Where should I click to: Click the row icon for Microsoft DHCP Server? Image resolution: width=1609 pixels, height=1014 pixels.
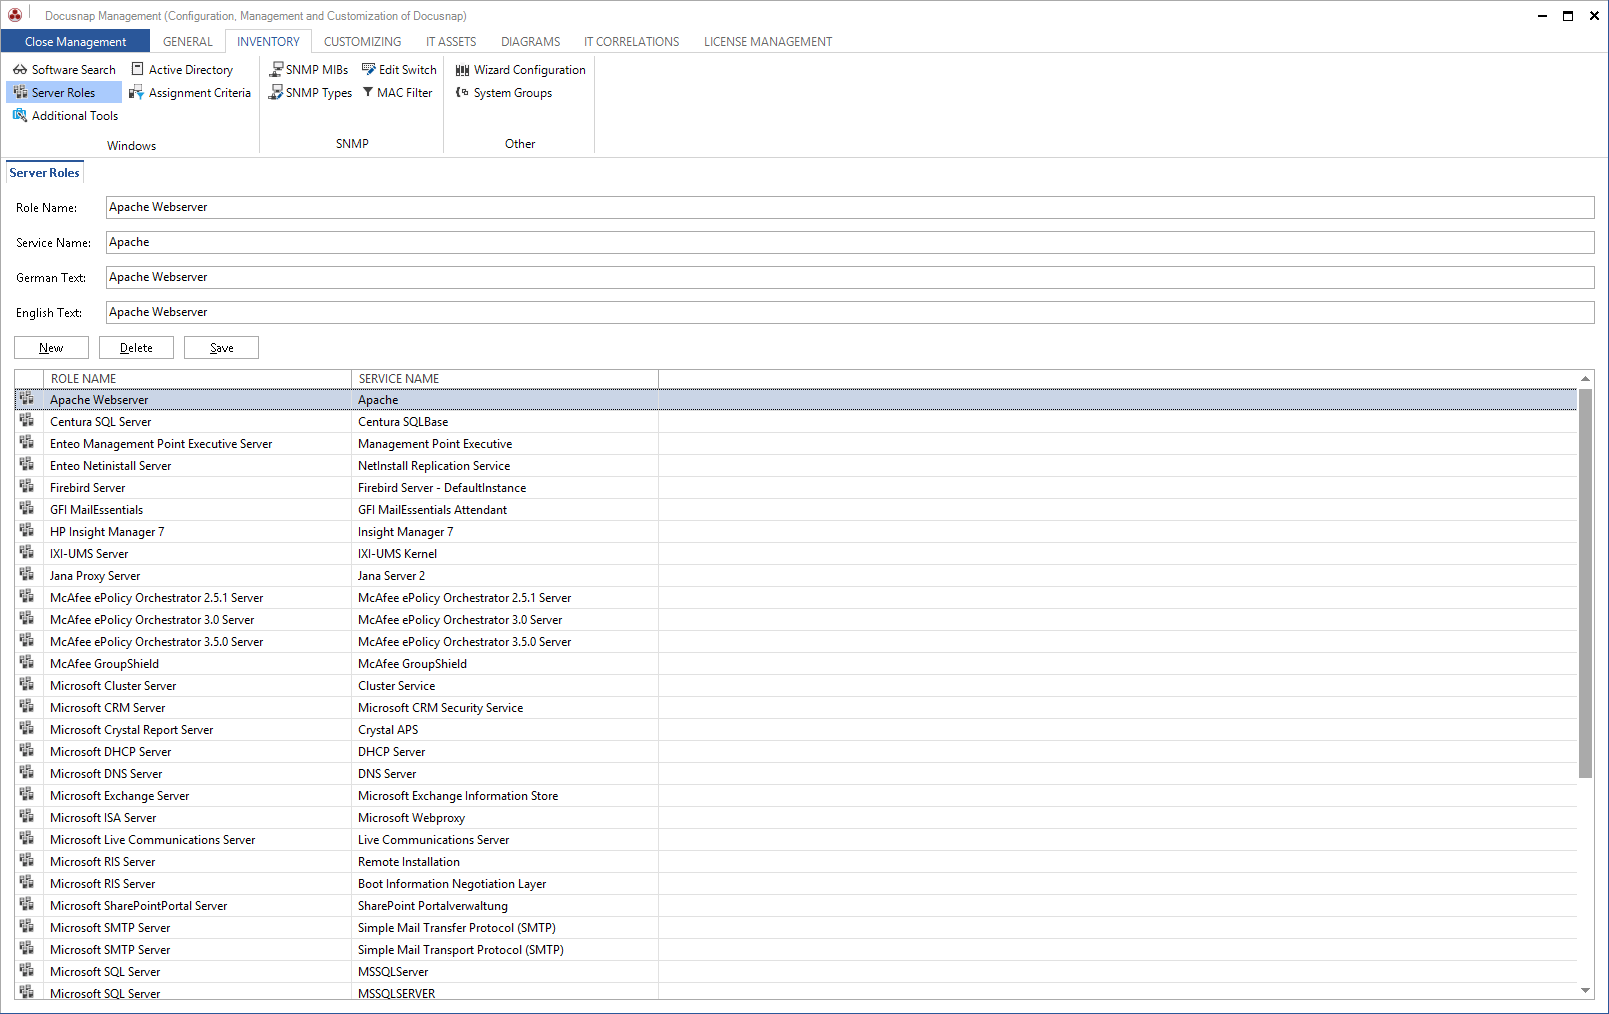click(27, 751)
